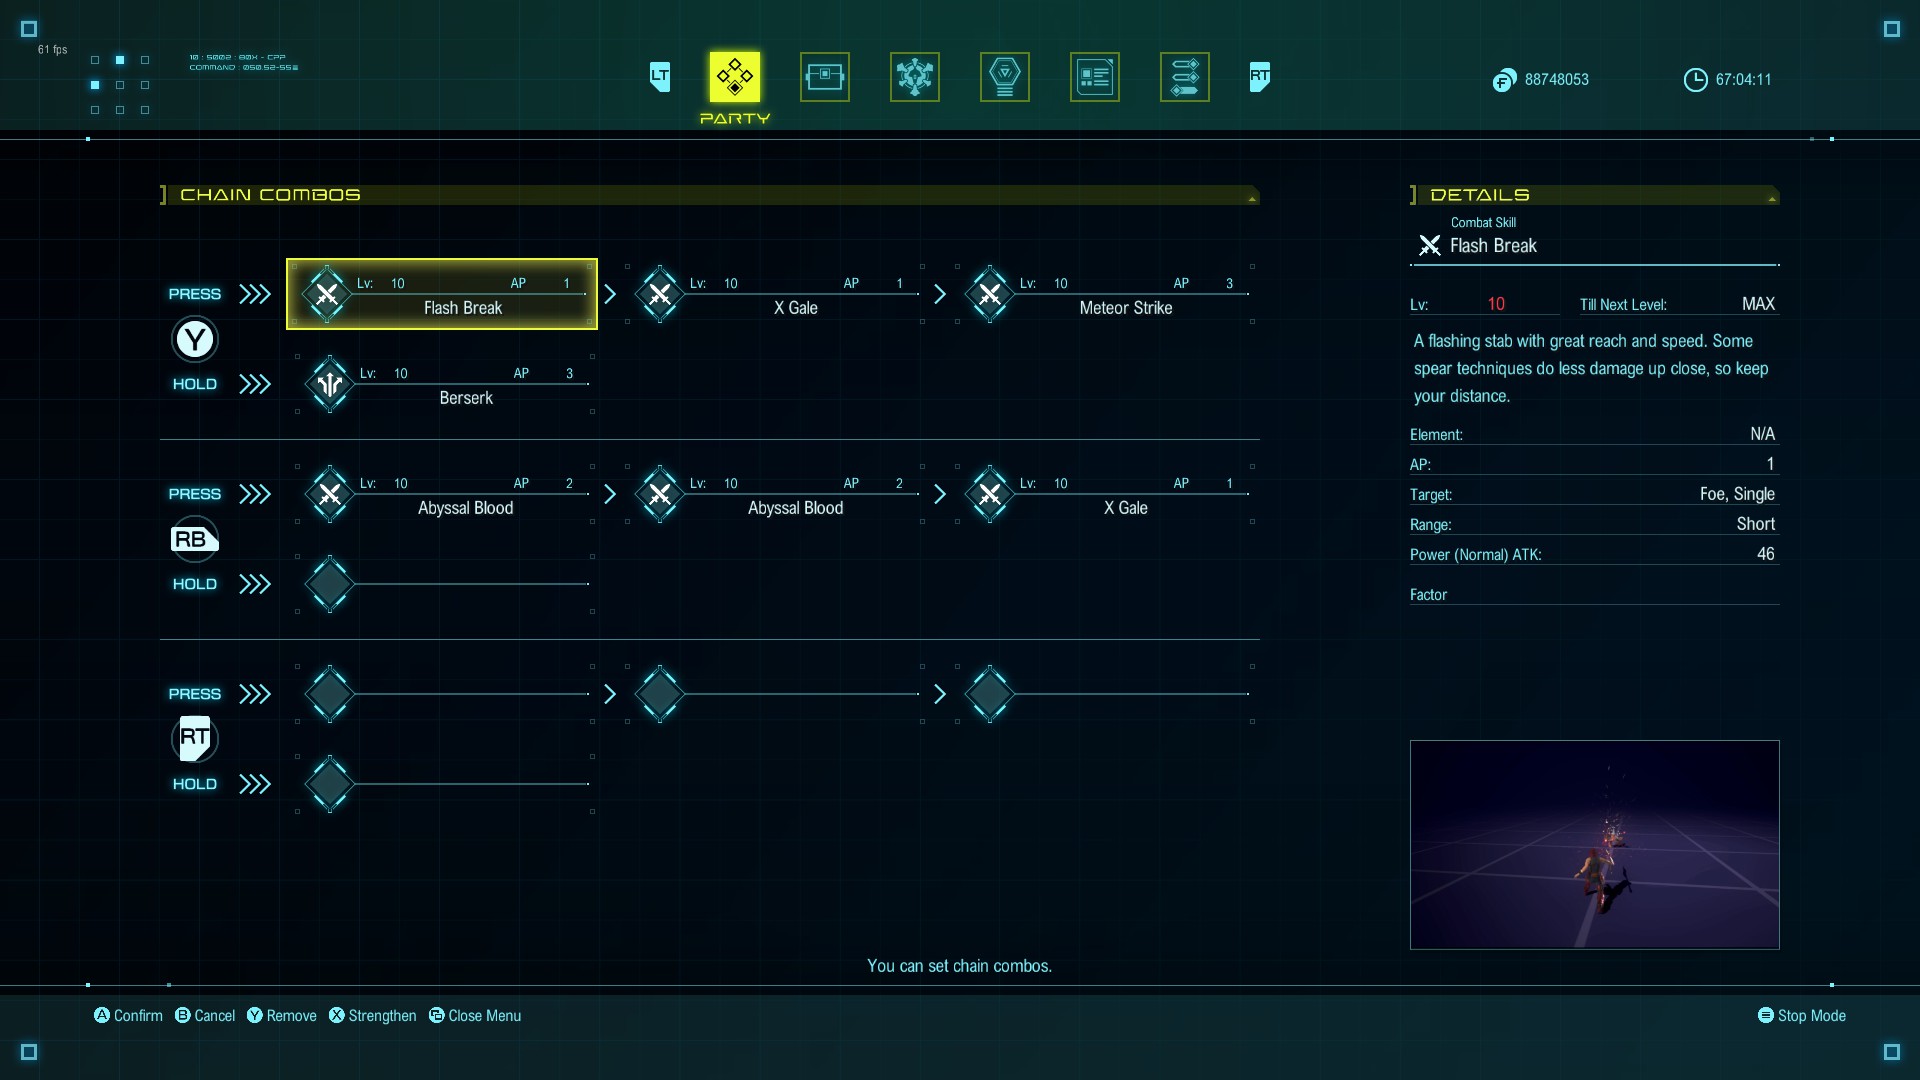The width and height of the screenshot is (1920, 1080).
Task: Click the Strengthen button prompt
Action: (x=372, y=1016)
